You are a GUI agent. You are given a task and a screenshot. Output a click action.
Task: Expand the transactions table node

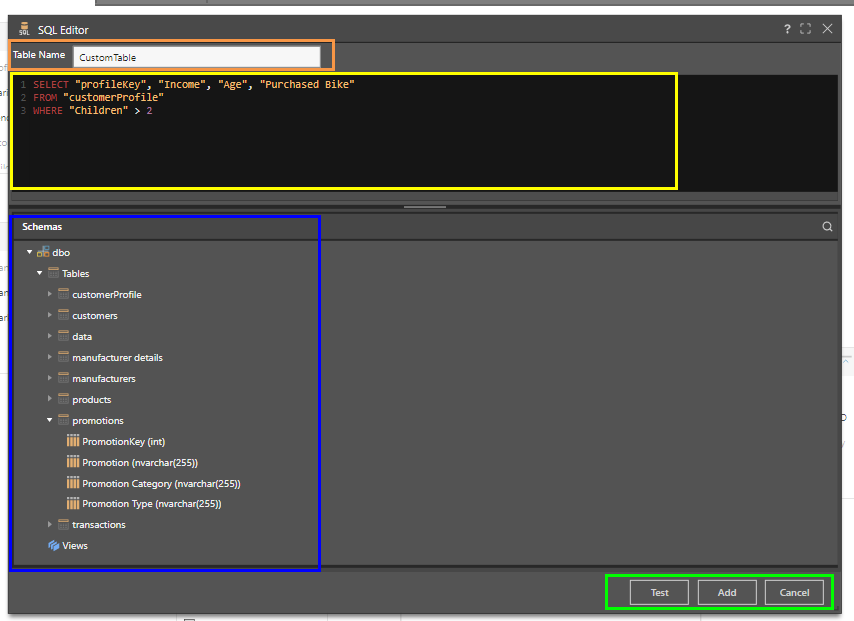click(50, 525)
